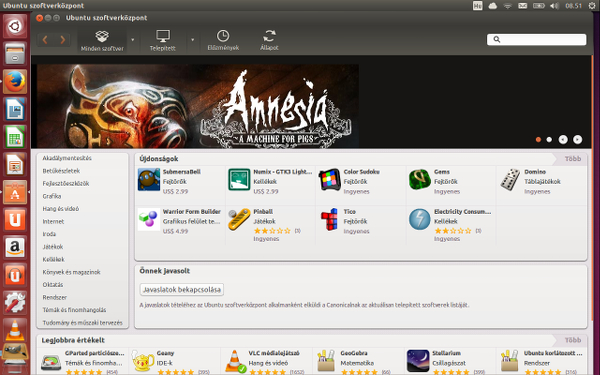Open the mail indicator in top panel
This screenshot has height=375, width=600.
(x=522, y=6)
